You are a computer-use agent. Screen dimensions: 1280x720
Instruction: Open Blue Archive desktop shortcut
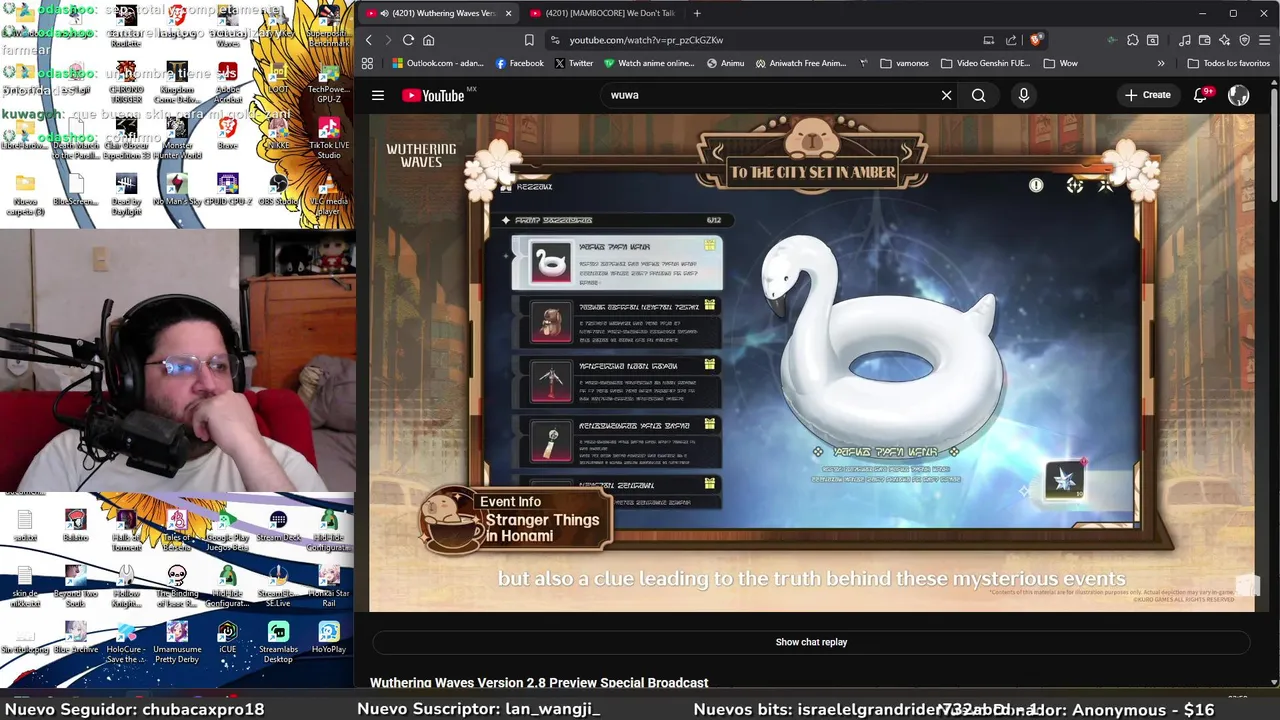[76, 636]
